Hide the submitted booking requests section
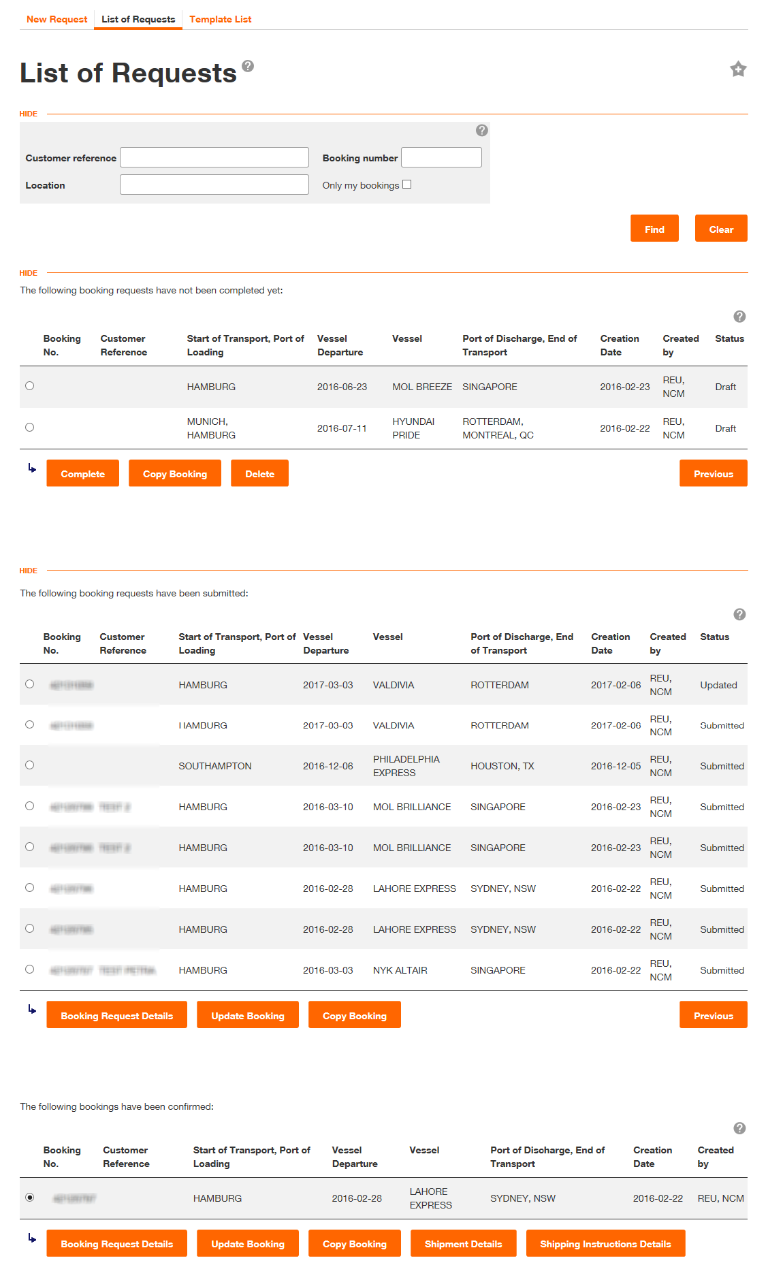This screenshot has width=768, height=1280. point(28,570)
